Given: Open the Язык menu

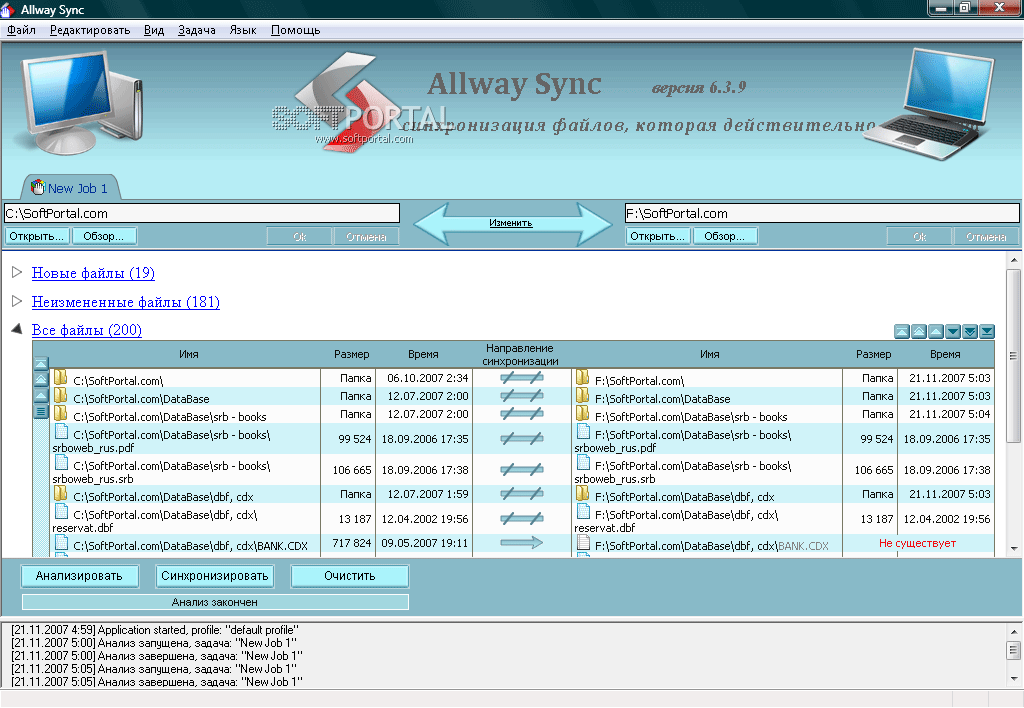Looking at the screenshot, I should point(243,30).
